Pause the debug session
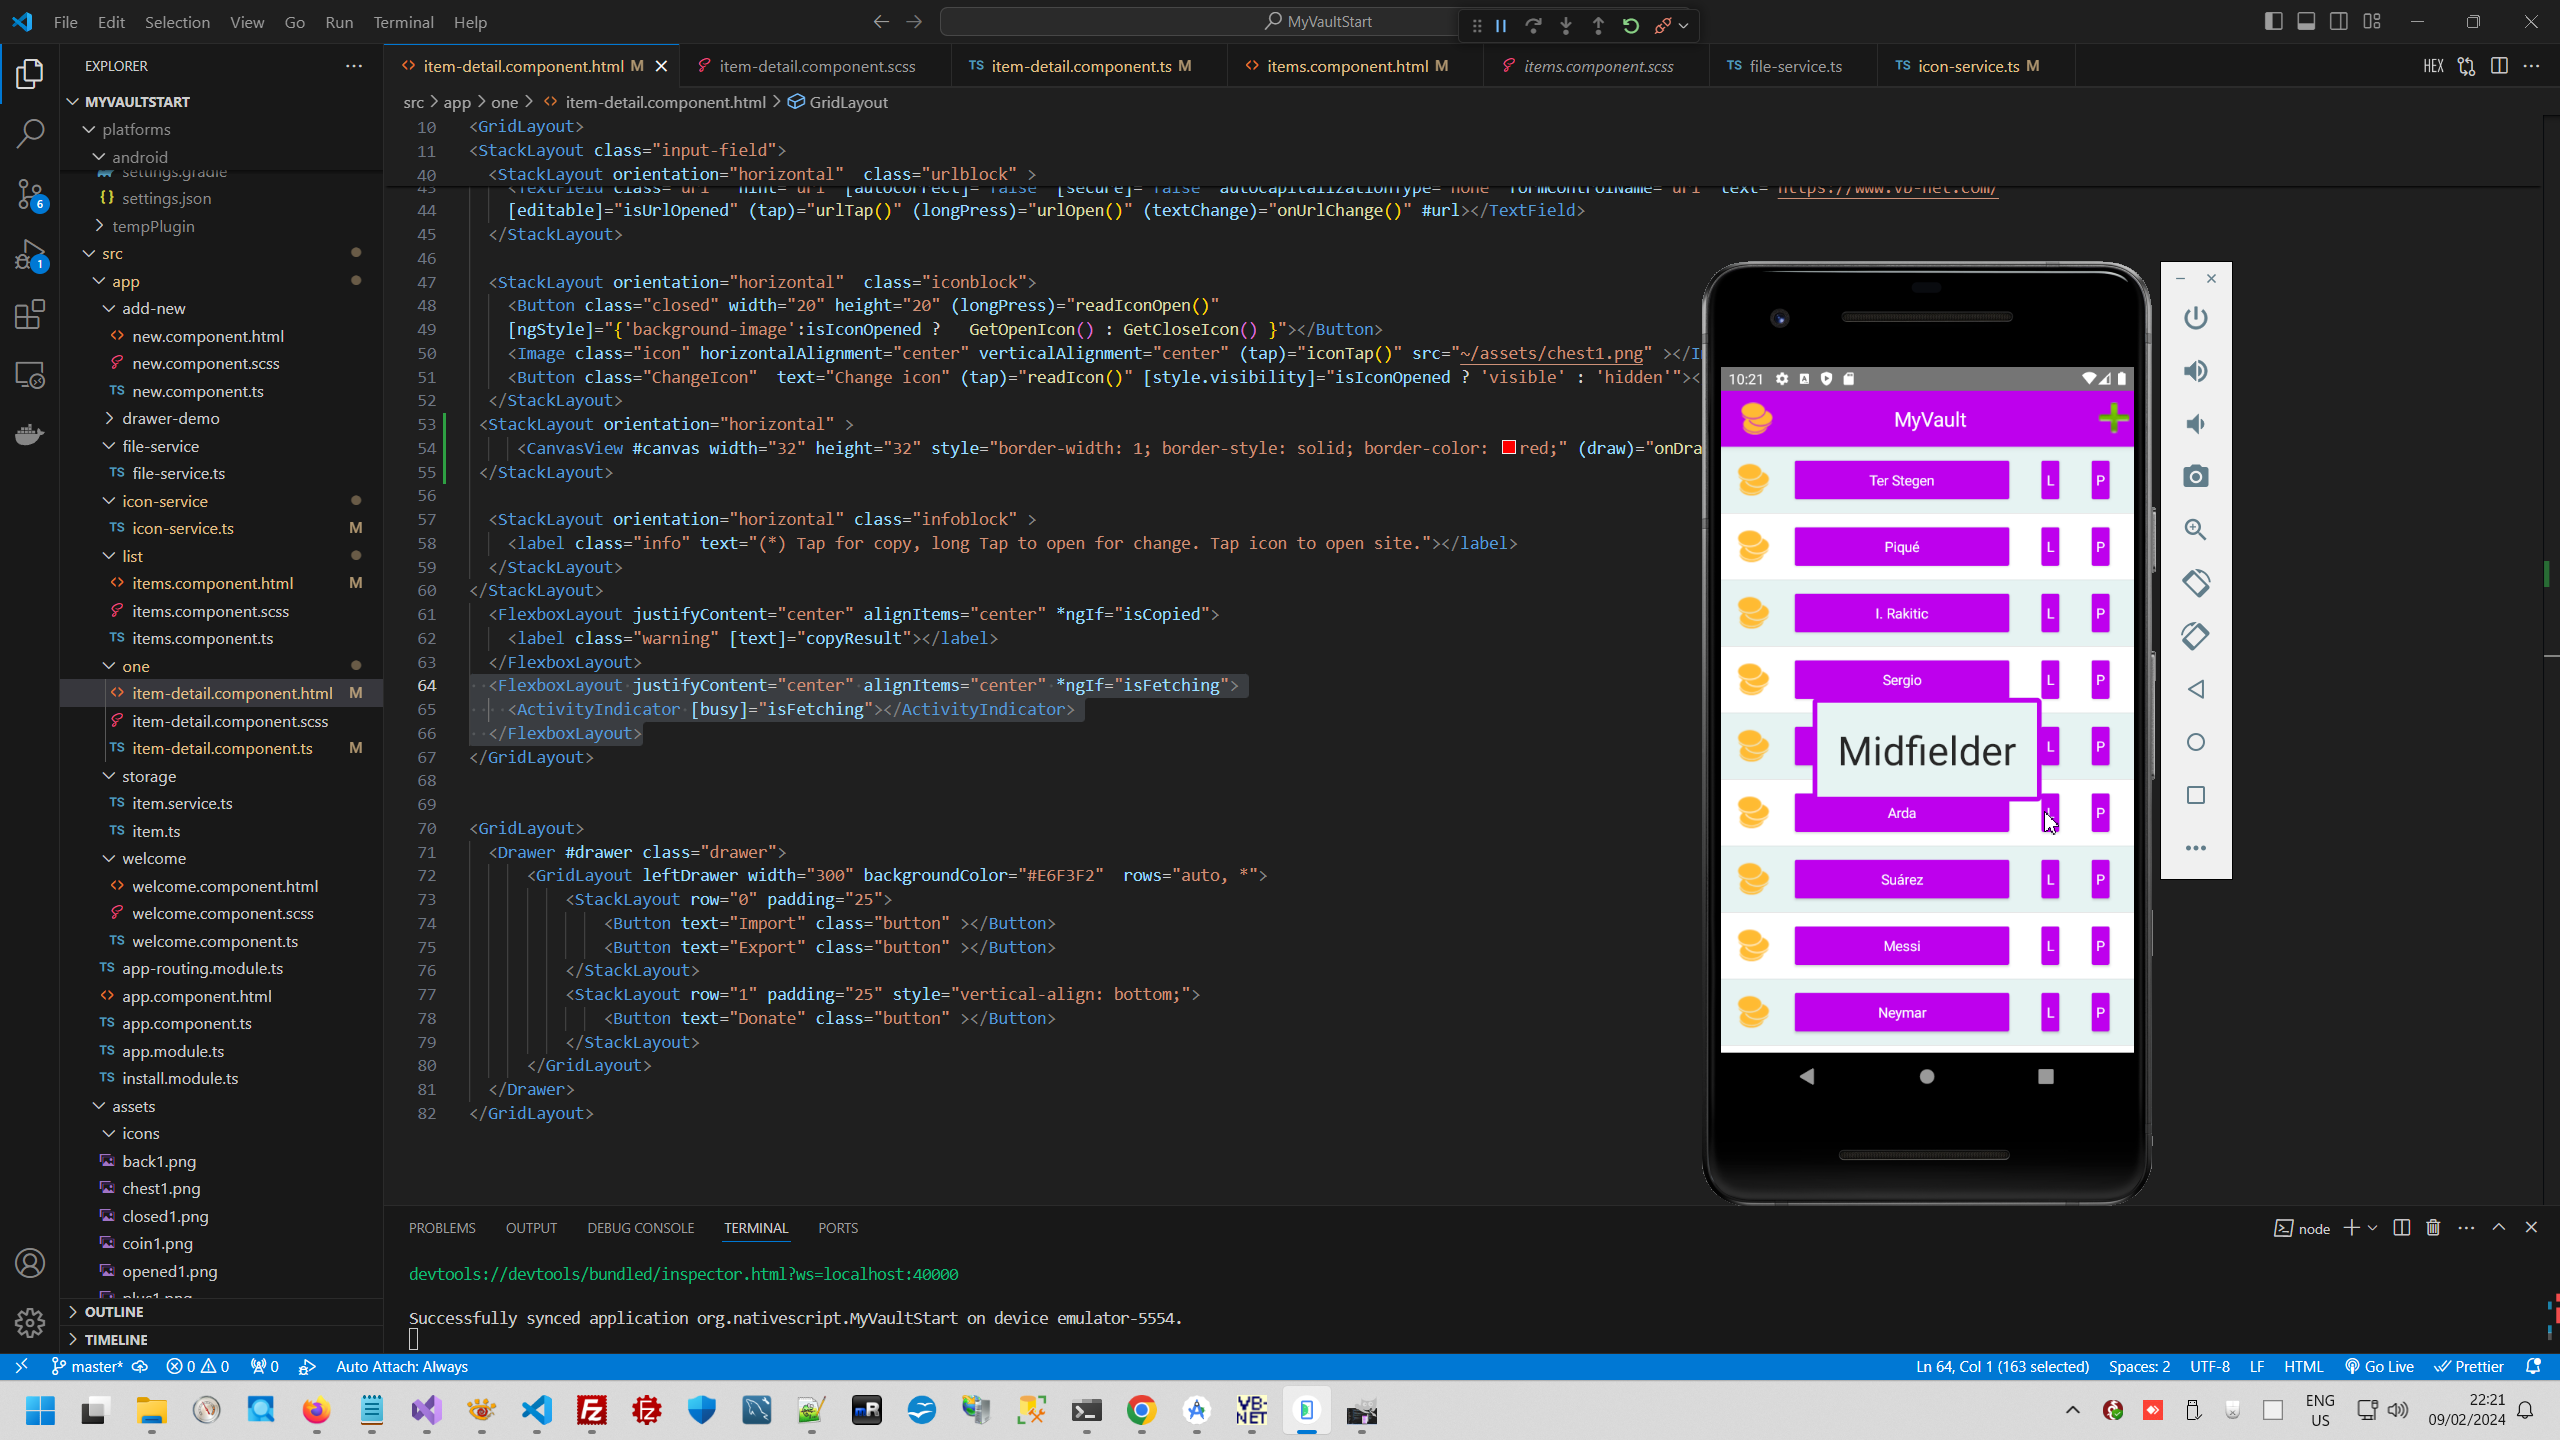The height and width of the screenshot is (1440, 2560). click(x=1500, y=25)
